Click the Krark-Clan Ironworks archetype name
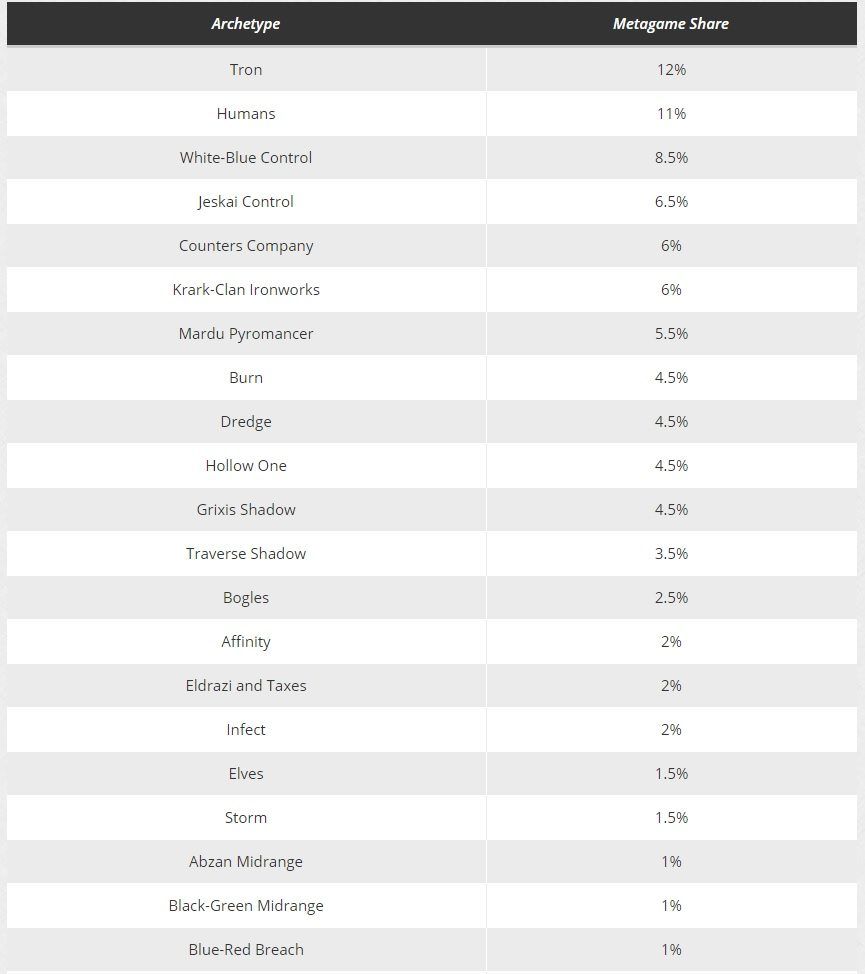 [x=246, y=290]
